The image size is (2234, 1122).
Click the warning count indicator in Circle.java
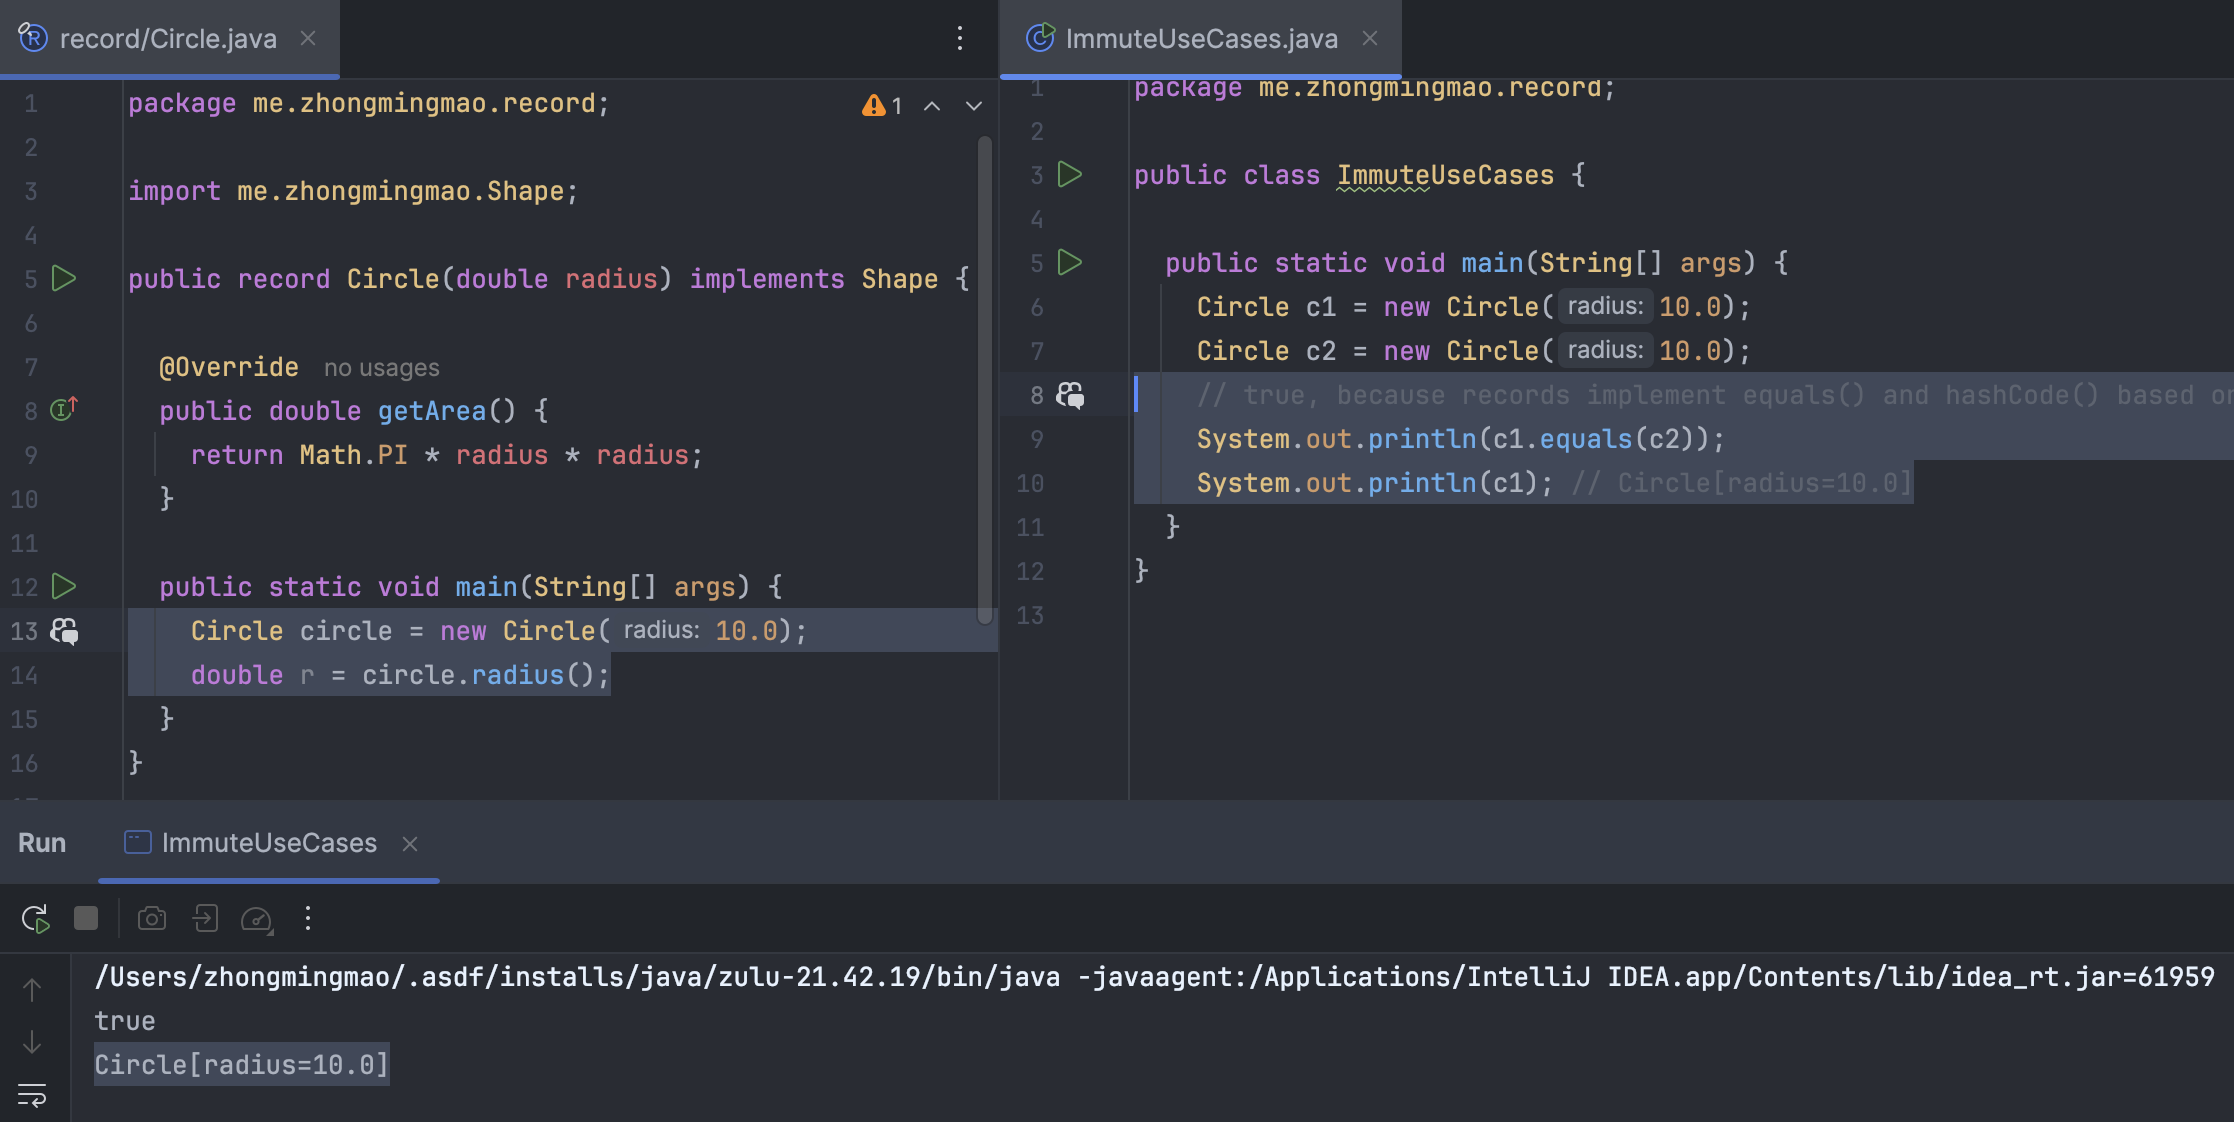(x=883, y=106)
